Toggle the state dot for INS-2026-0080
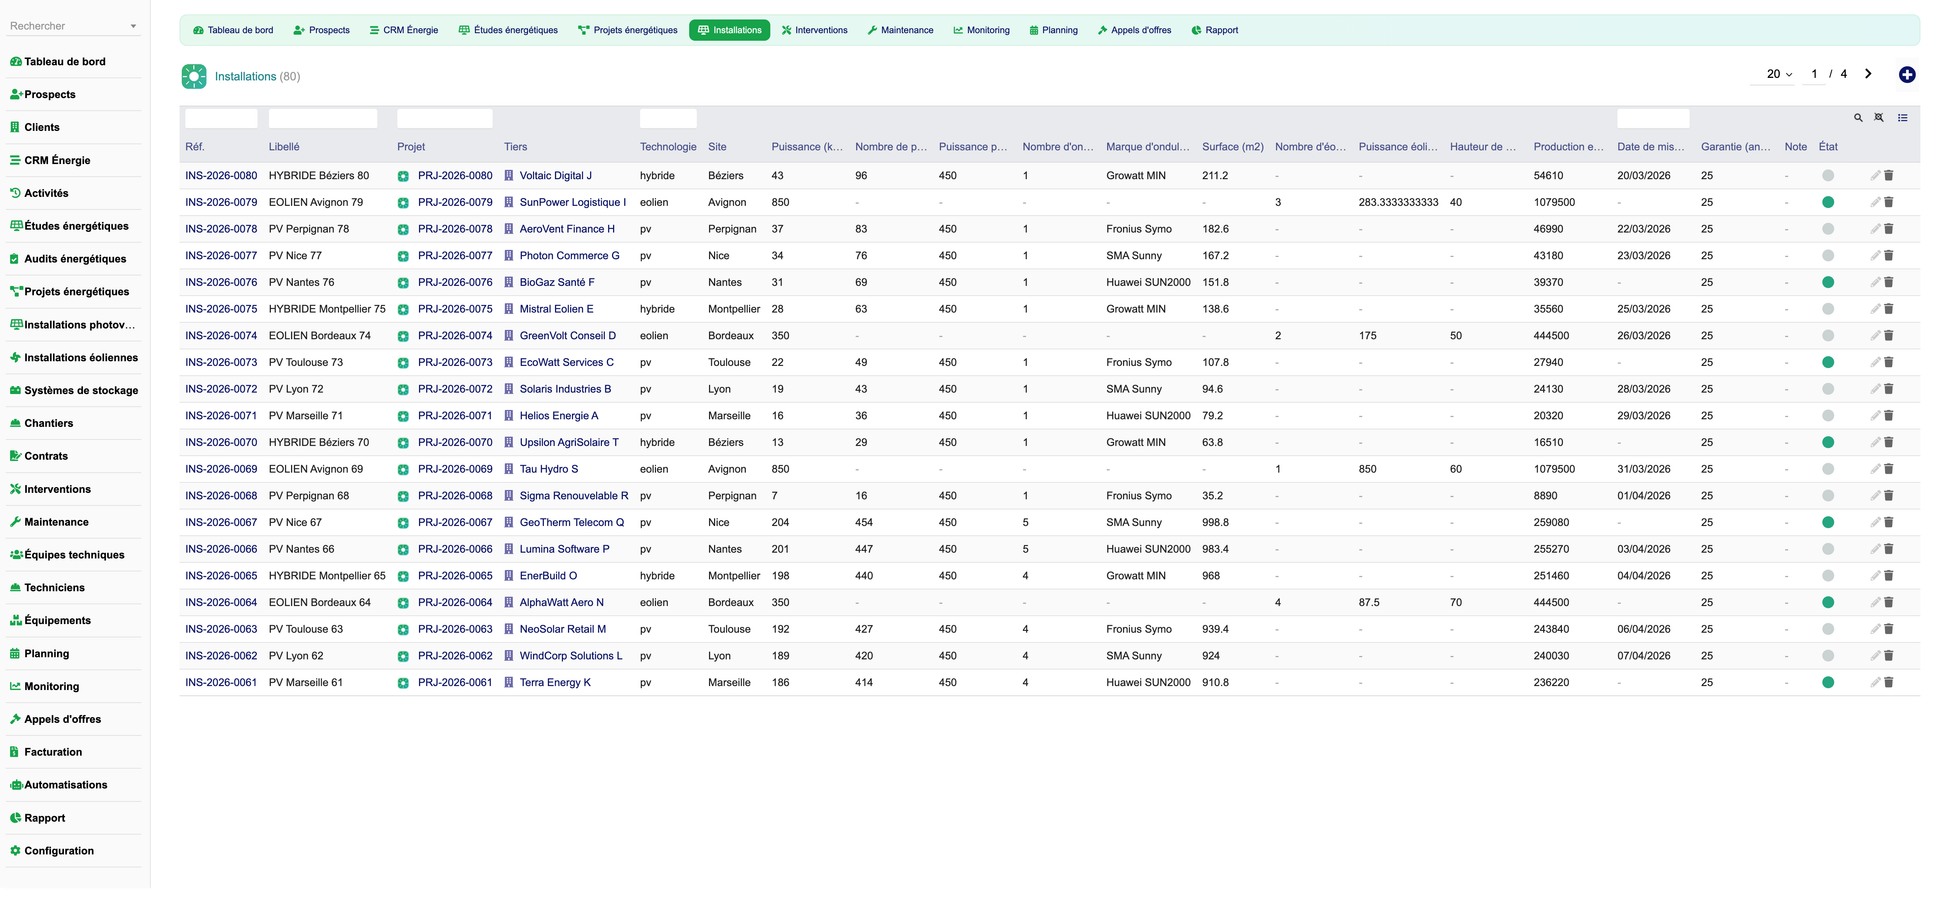 tap(1828, 176)
